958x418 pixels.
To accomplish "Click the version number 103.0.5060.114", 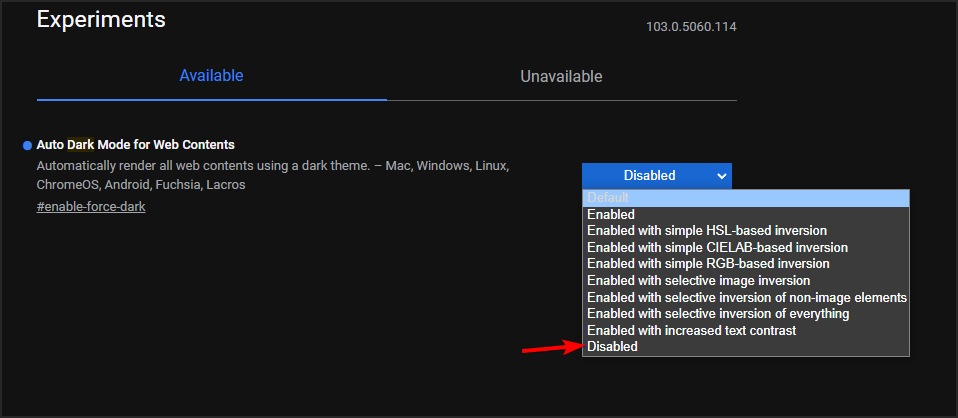I will [x=691, y=26].
